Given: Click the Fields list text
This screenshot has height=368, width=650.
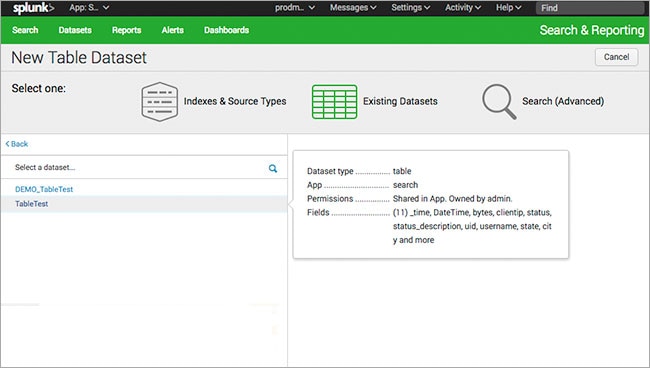Looking at the screenshot, I should tap(472, 226).
